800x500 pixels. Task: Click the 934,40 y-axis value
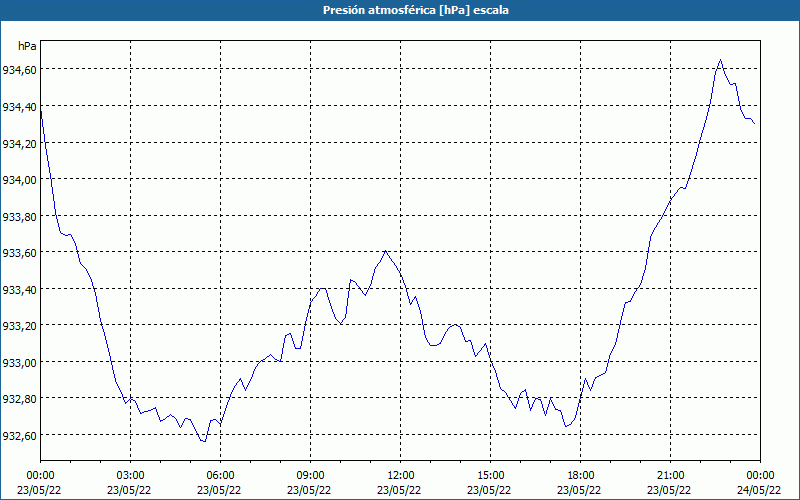tap(19, 107)
